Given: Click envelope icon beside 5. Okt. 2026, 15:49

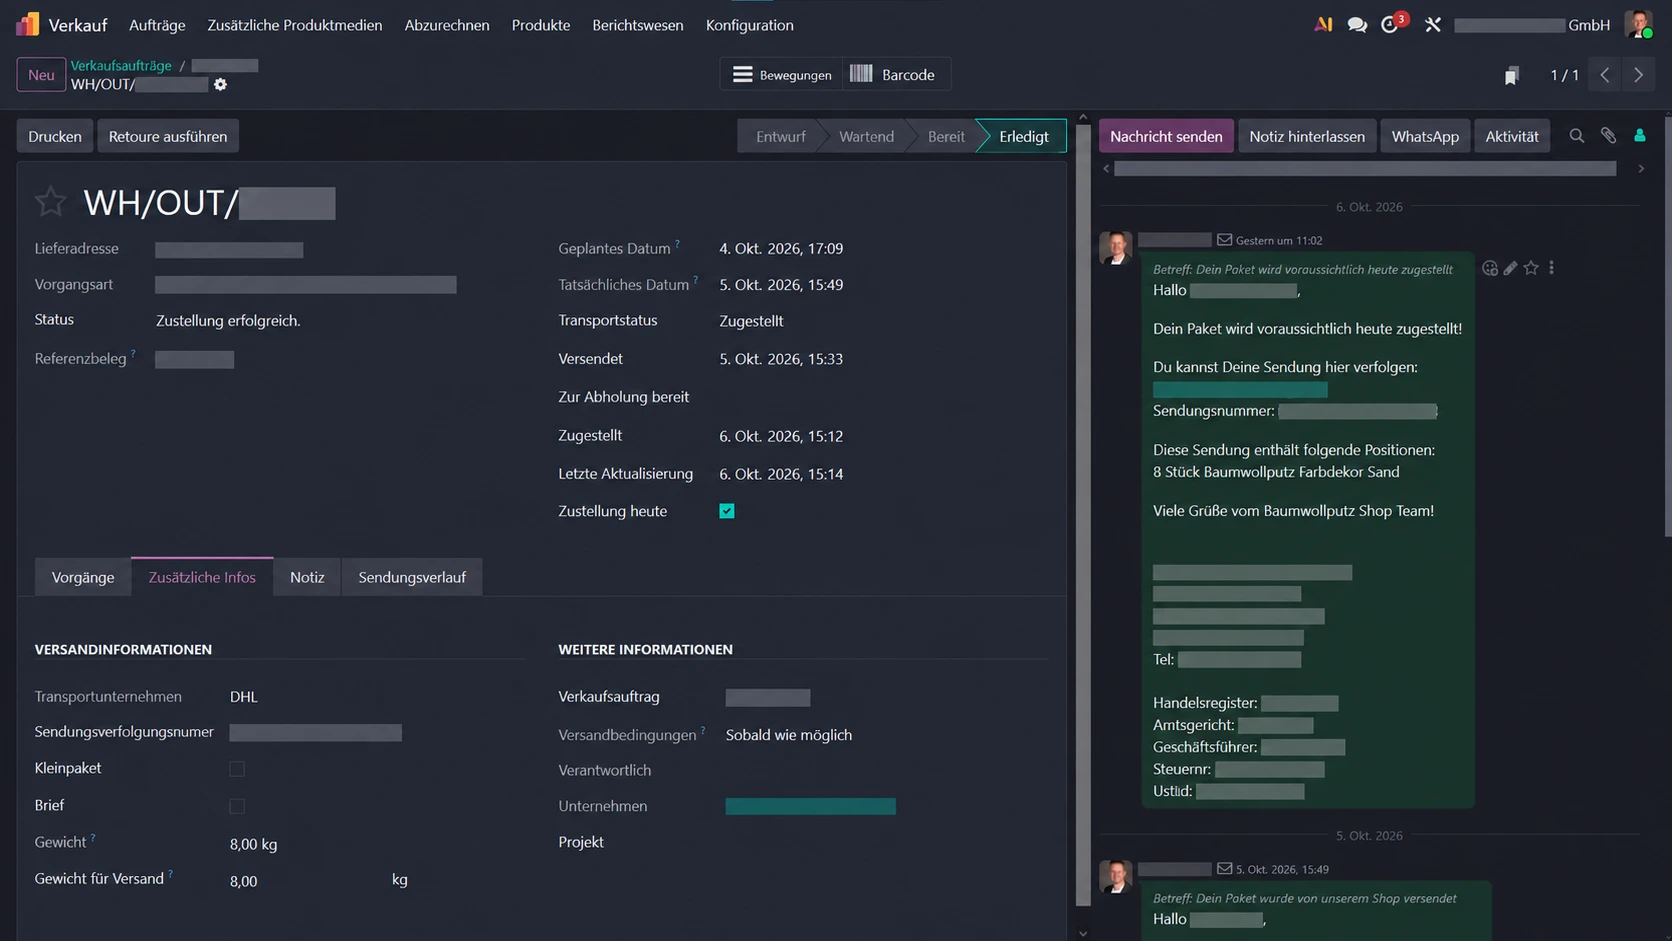Looking at the screenshot, I should 1224,869.
